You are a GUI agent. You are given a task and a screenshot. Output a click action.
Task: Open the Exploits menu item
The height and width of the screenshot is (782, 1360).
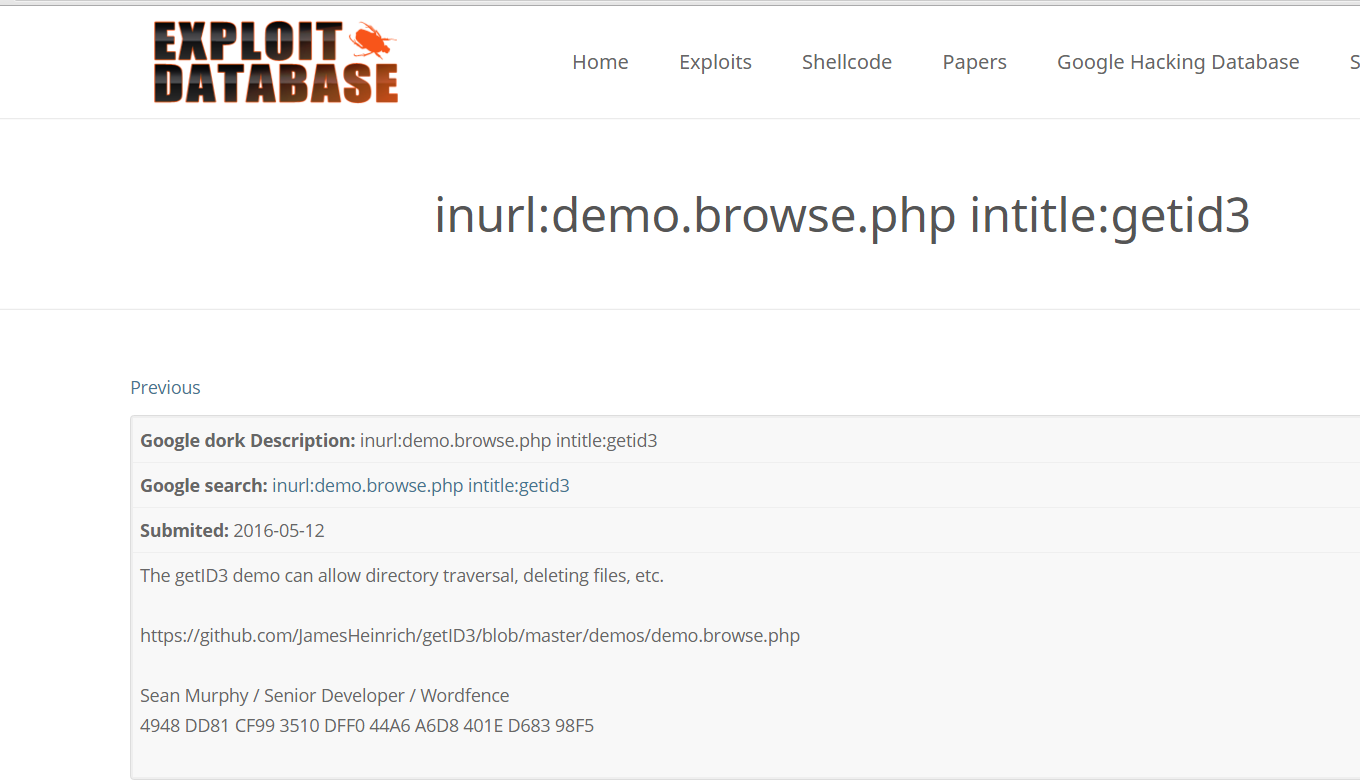[715, 62]
